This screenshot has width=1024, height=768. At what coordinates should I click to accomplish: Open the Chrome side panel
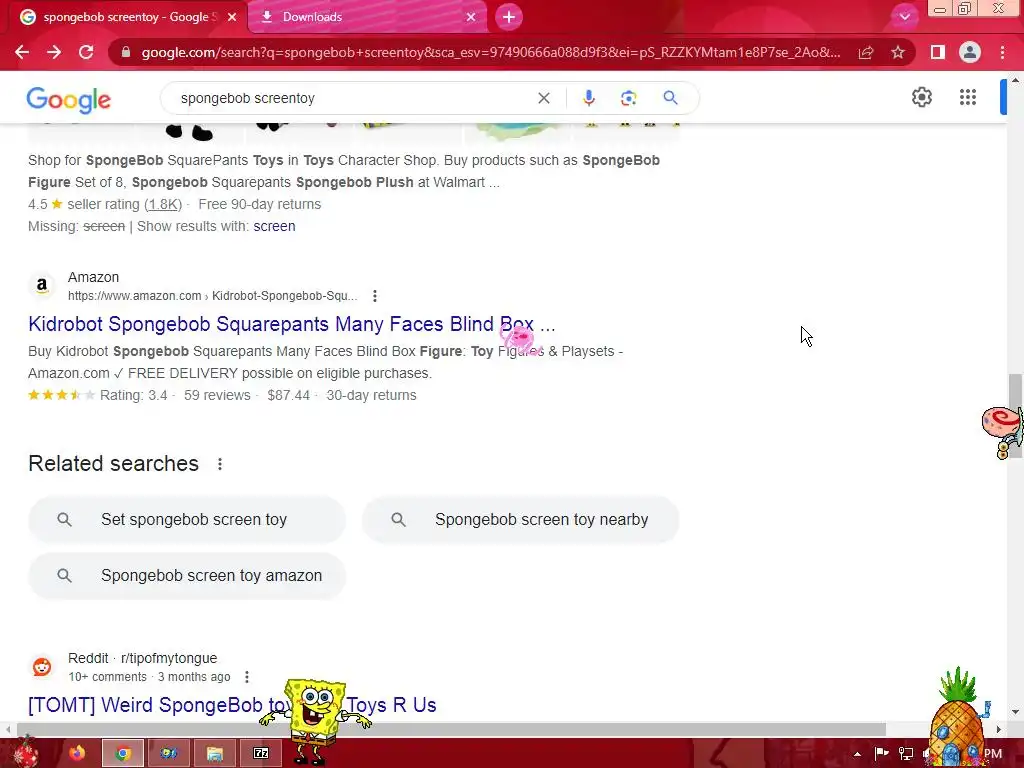pos(937,52)
